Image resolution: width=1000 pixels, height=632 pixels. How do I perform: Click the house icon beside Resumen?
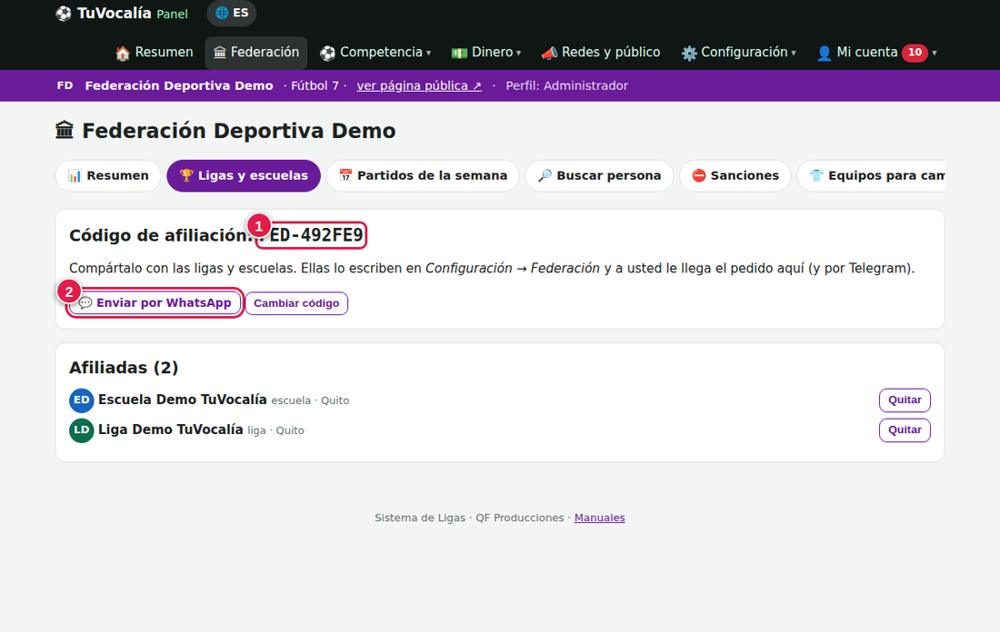pos(122,53)
